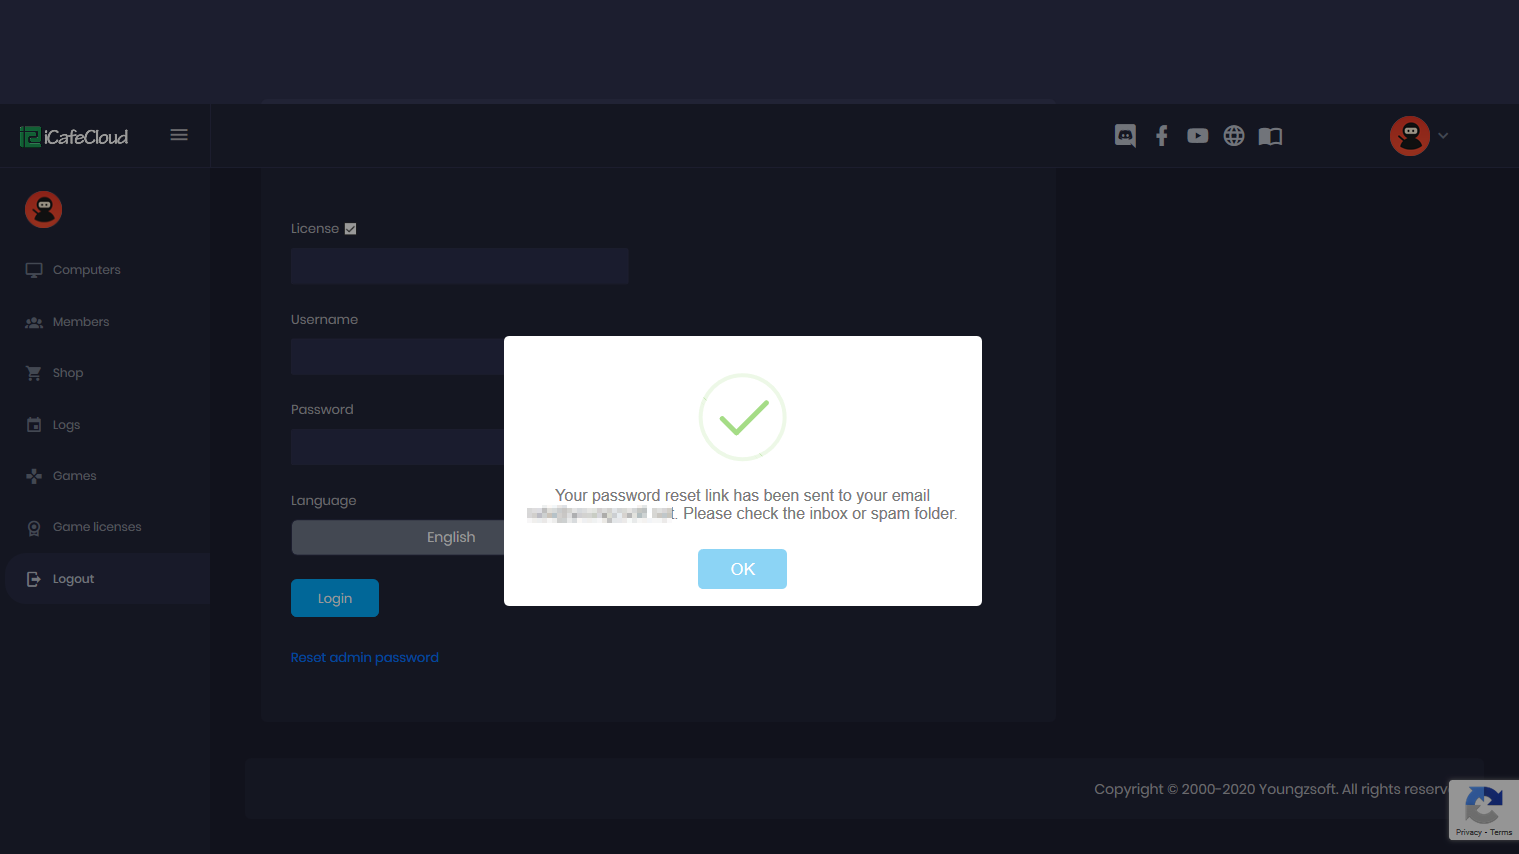Click the Members people icon
The height and width of the screenshot is (854, 1519).
point(34,322)
